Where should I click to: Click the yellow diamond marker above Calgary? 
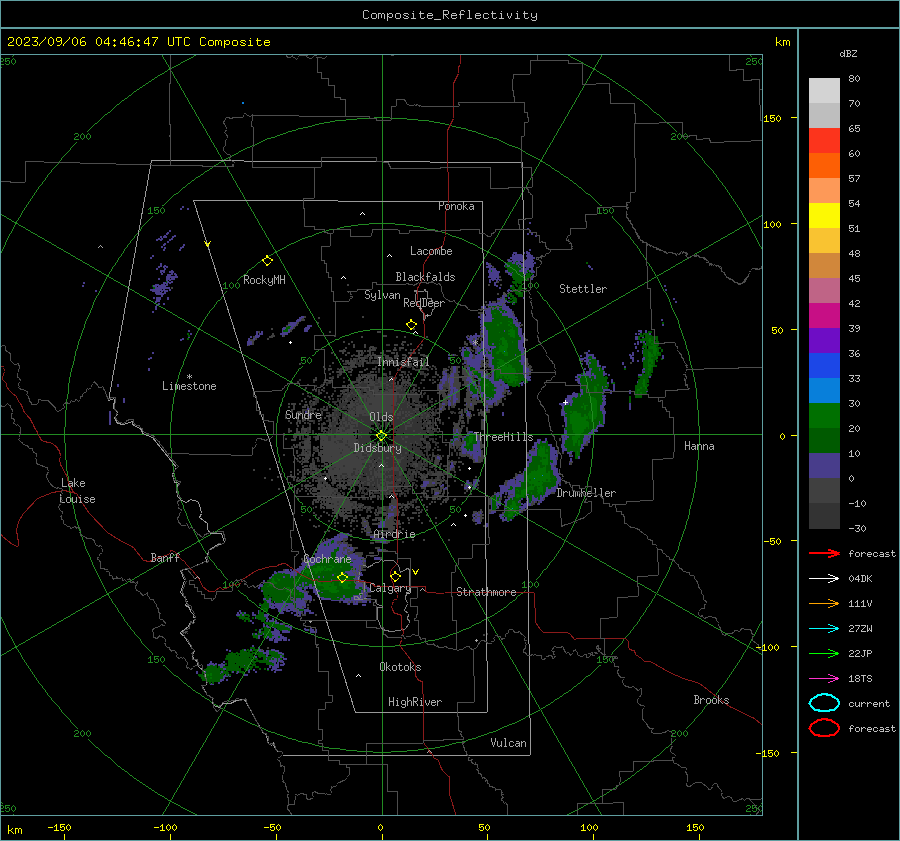pyautogui.click(x=395, y=576)
